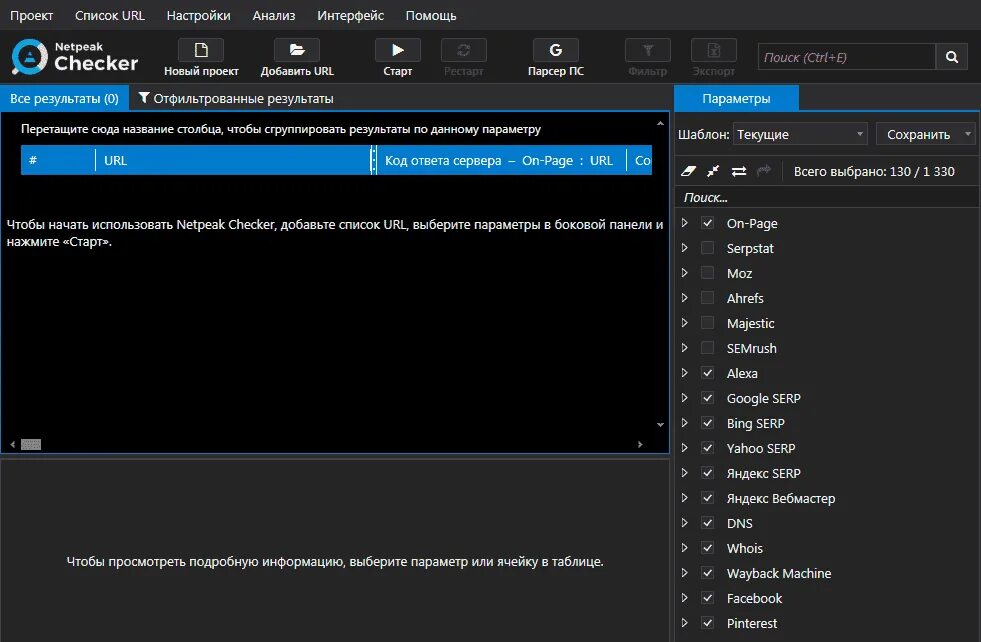Uncheck the Facebook checkbox
Screen dimensions: 981x642
pyautogui.click(x=708, y=598)
